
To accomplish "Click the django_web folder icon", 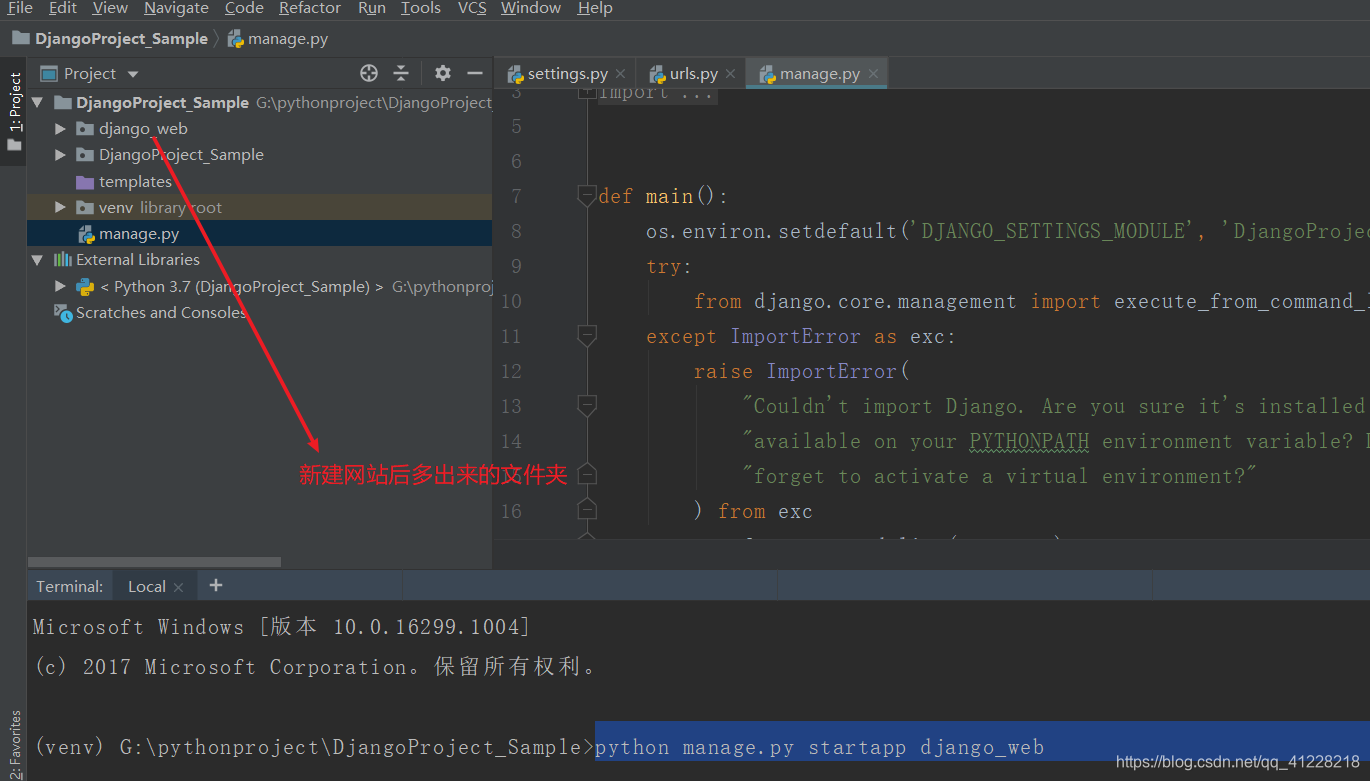I will click(x=85, y=129).
